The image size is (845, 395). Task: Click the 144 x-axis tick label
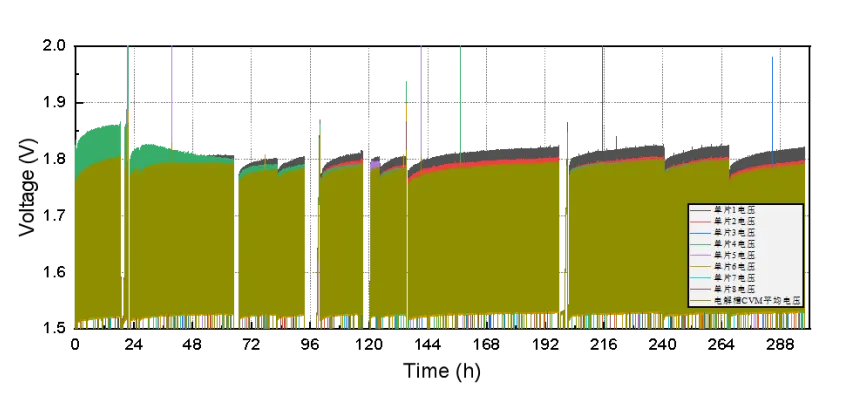(x=428, y=345)
